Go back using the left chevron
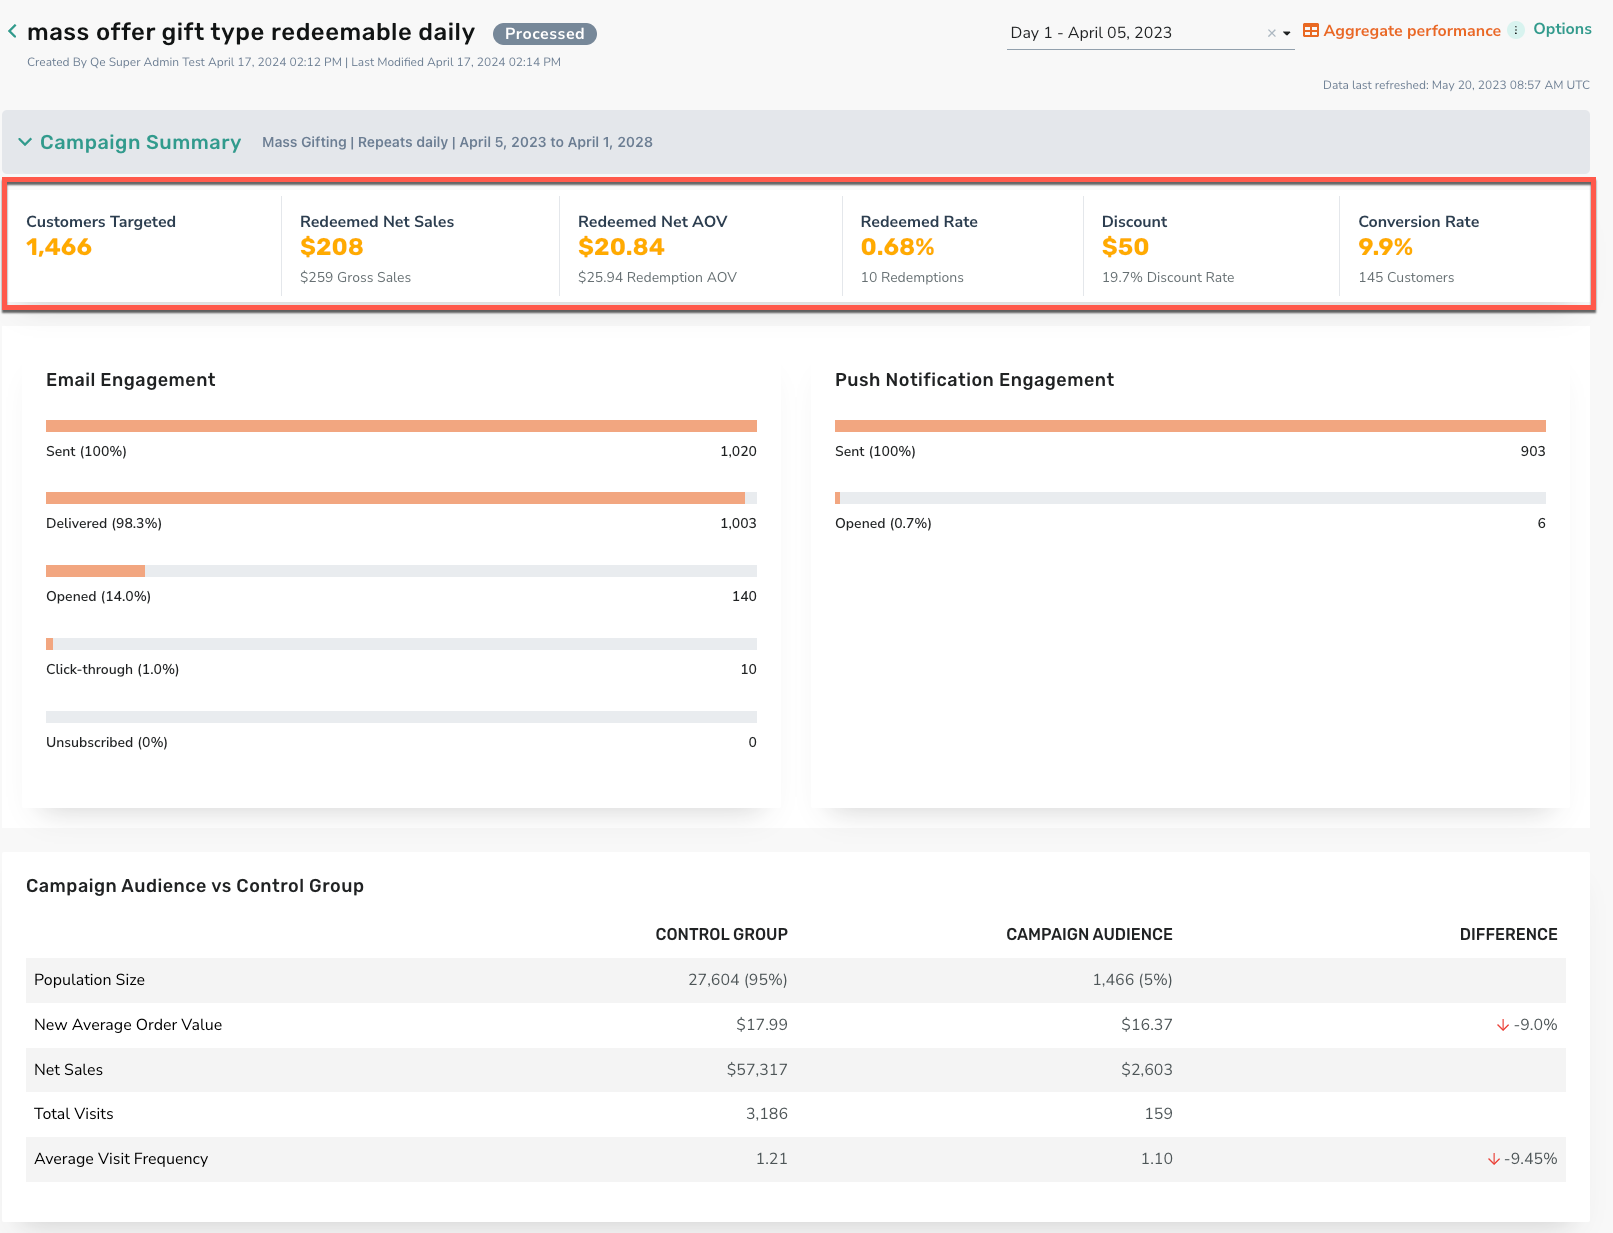 coord(12,32)
